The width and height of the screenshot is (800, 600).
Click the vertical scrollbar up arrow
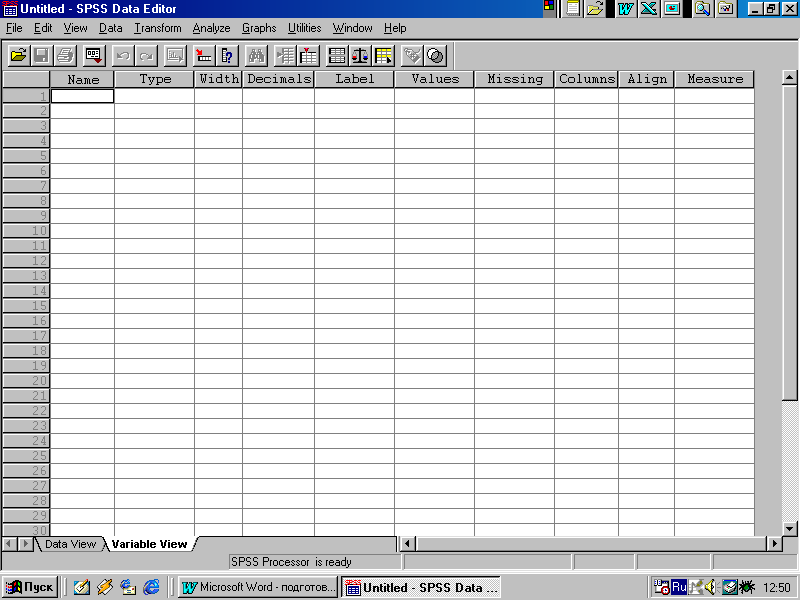coord(789,78)
